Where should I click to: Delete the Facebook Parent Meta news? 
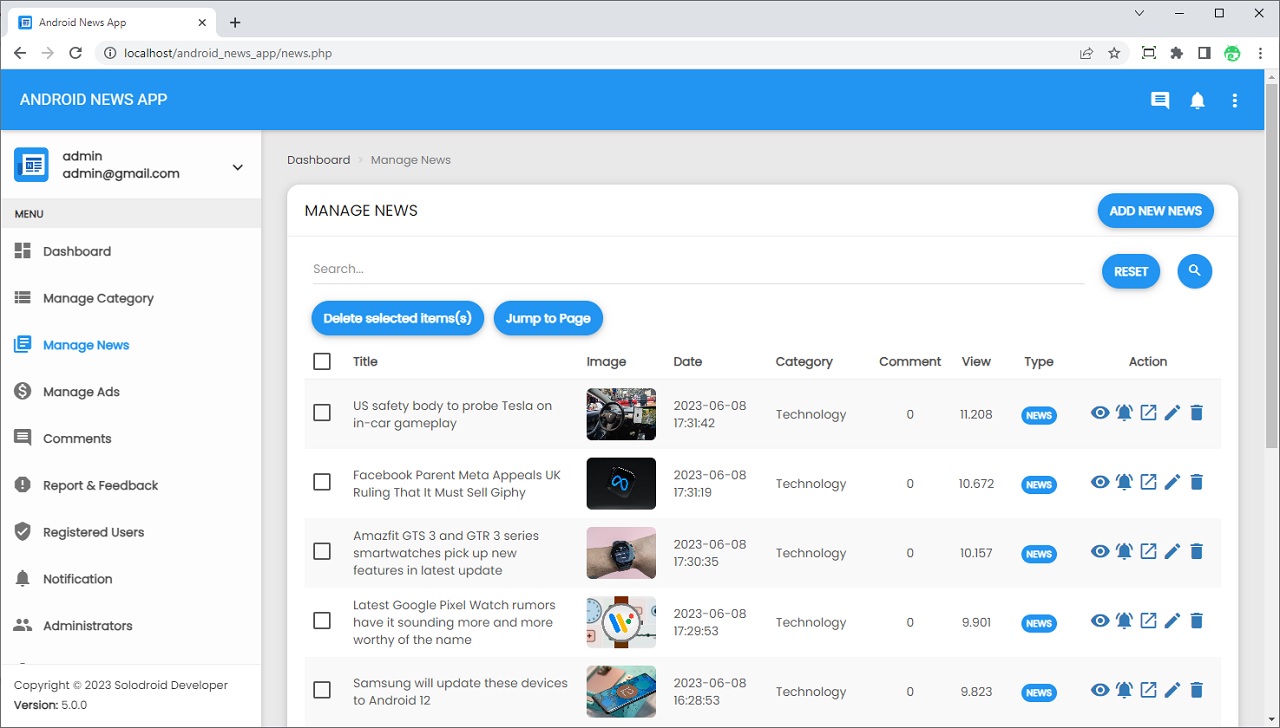(x=1196, y=482)
